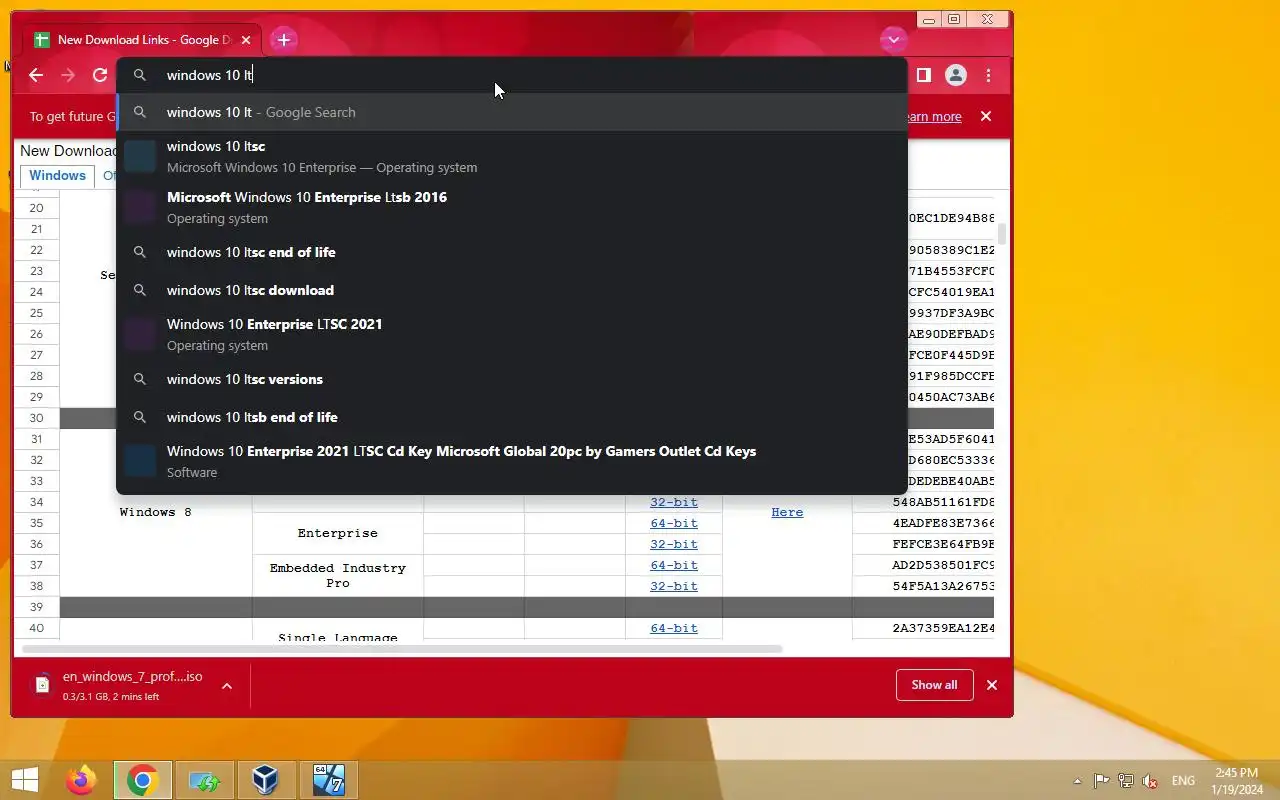
Task: Click the browser forward arrow
Action: point(68,75)
